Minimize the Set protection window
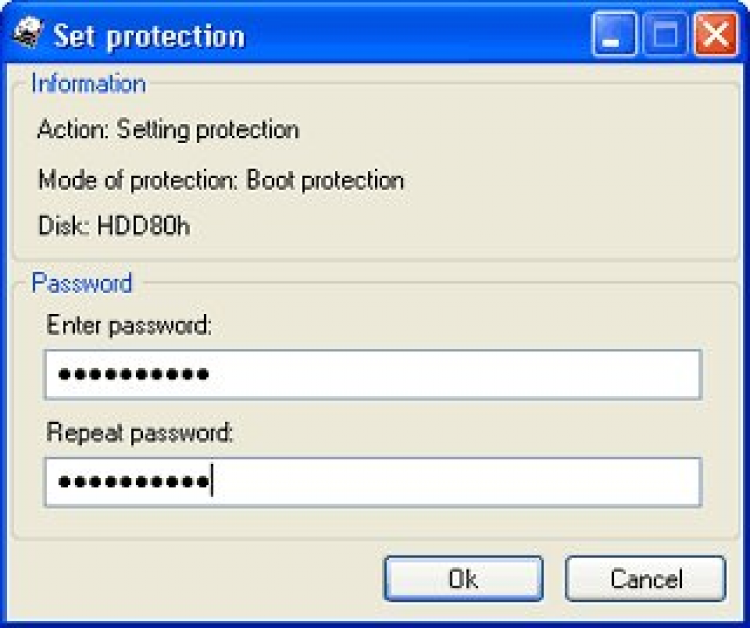The width and height of the screenshot is (750, 628). 614,34
